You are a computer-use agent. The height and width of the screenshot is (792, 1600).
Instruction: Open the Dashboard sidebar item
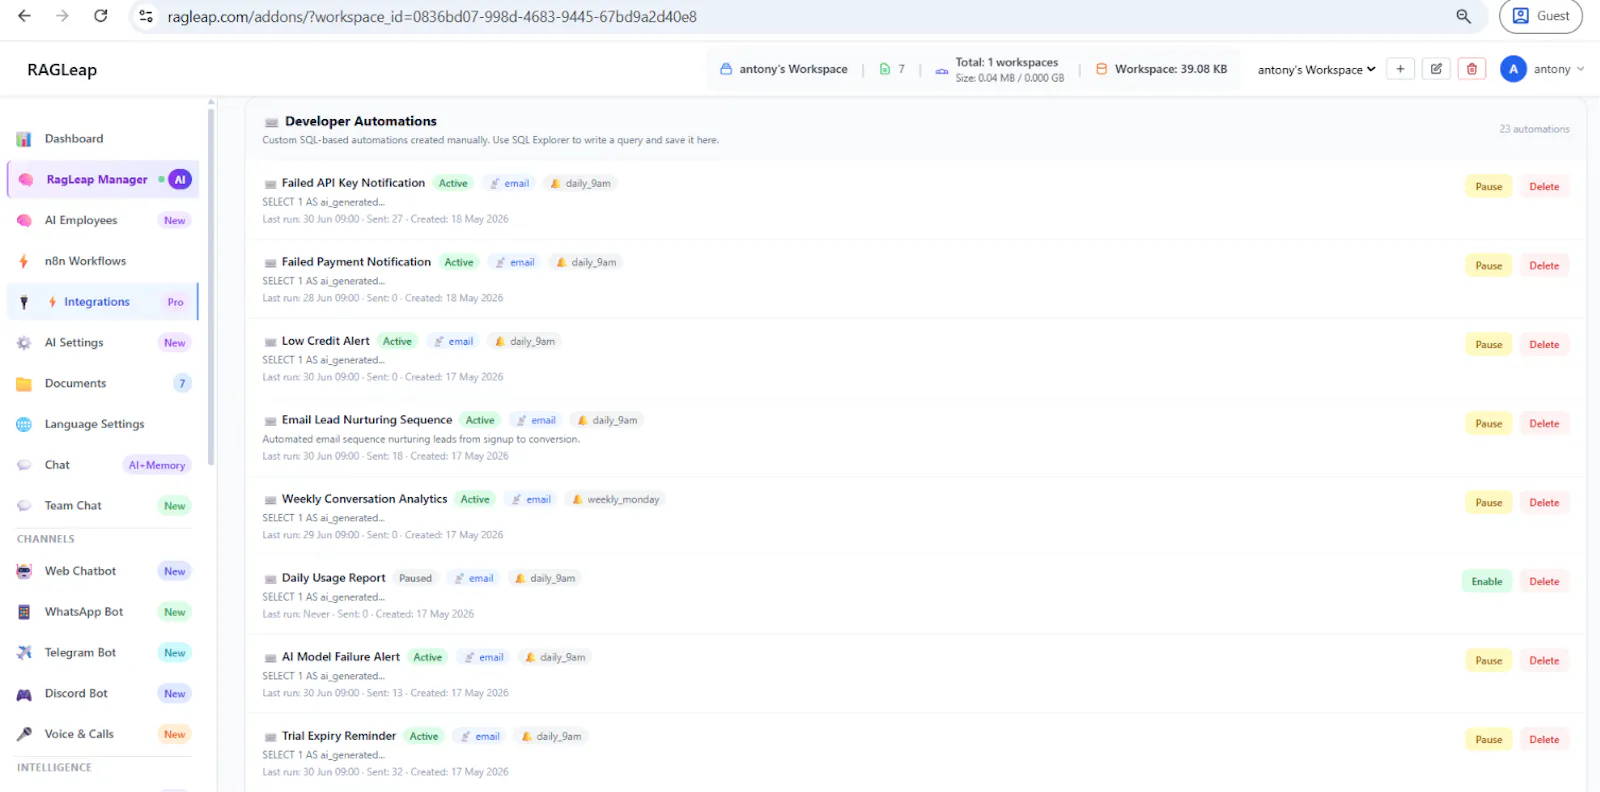click(x=103, y=139)
